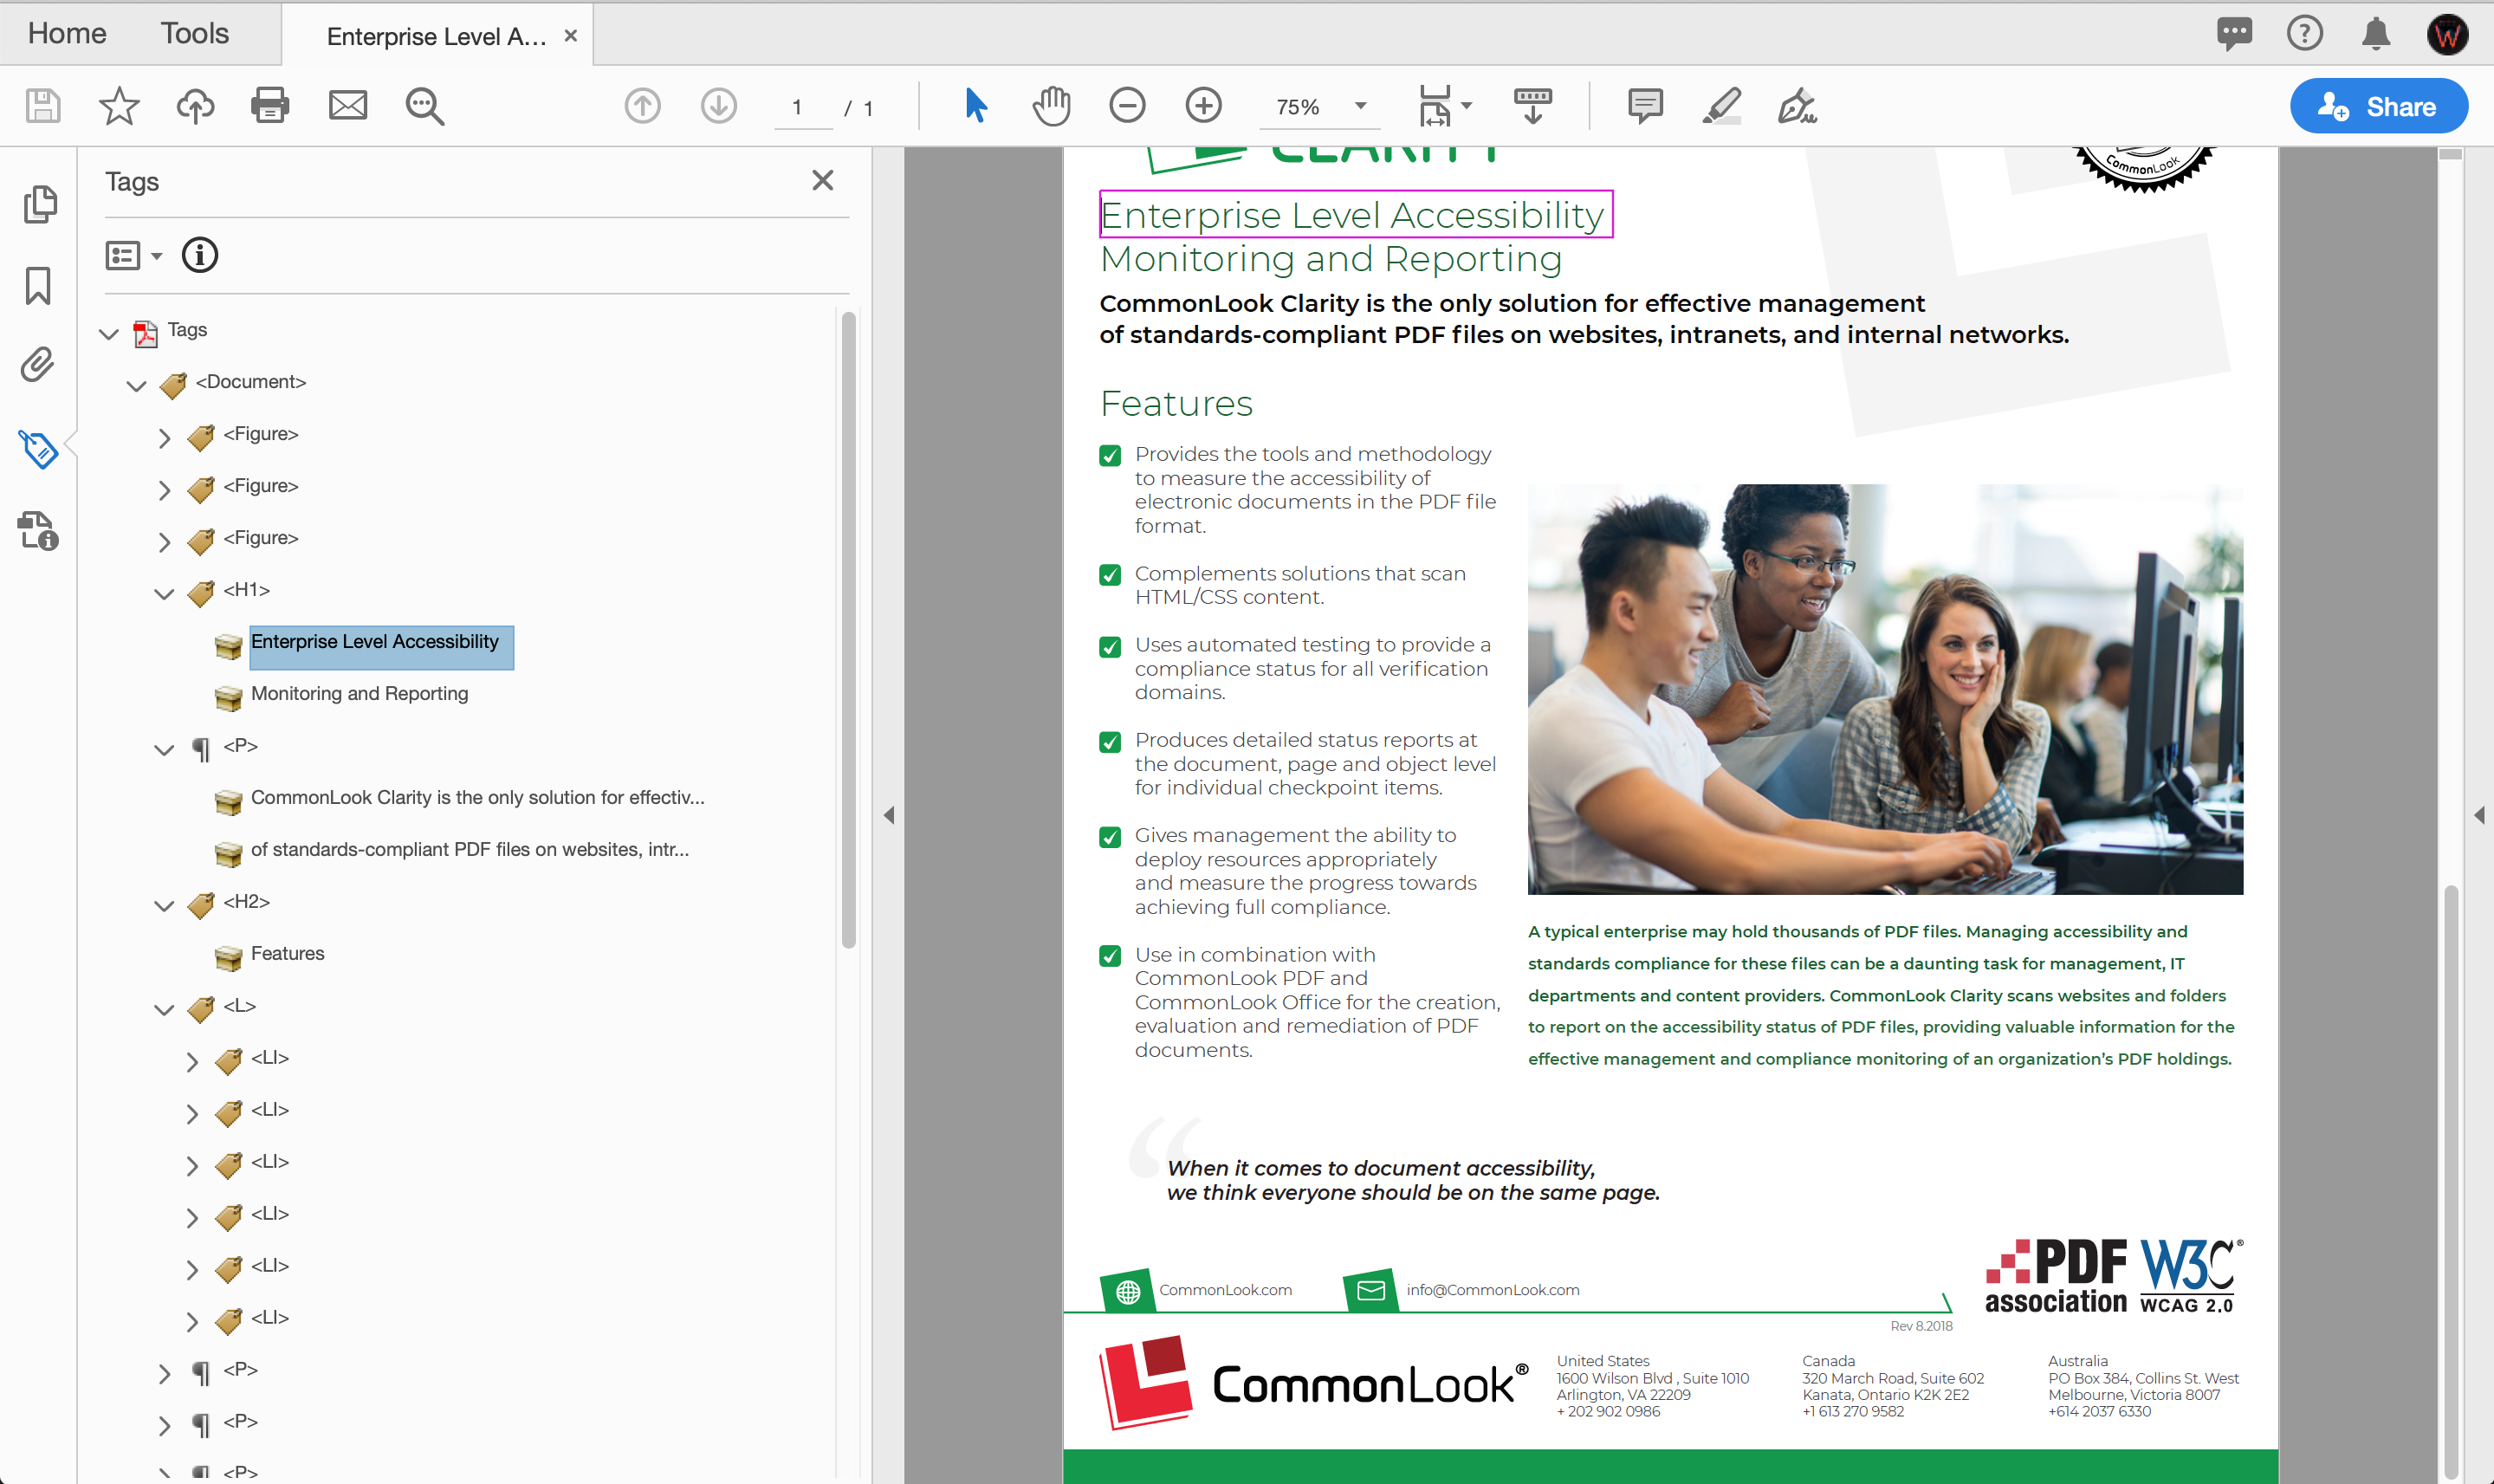The width and height of the screenshot is (2494, 1484).
Task: Click the Tags tree vertical scrollbar
Action: pyautogui.click(x=849, y=630)
